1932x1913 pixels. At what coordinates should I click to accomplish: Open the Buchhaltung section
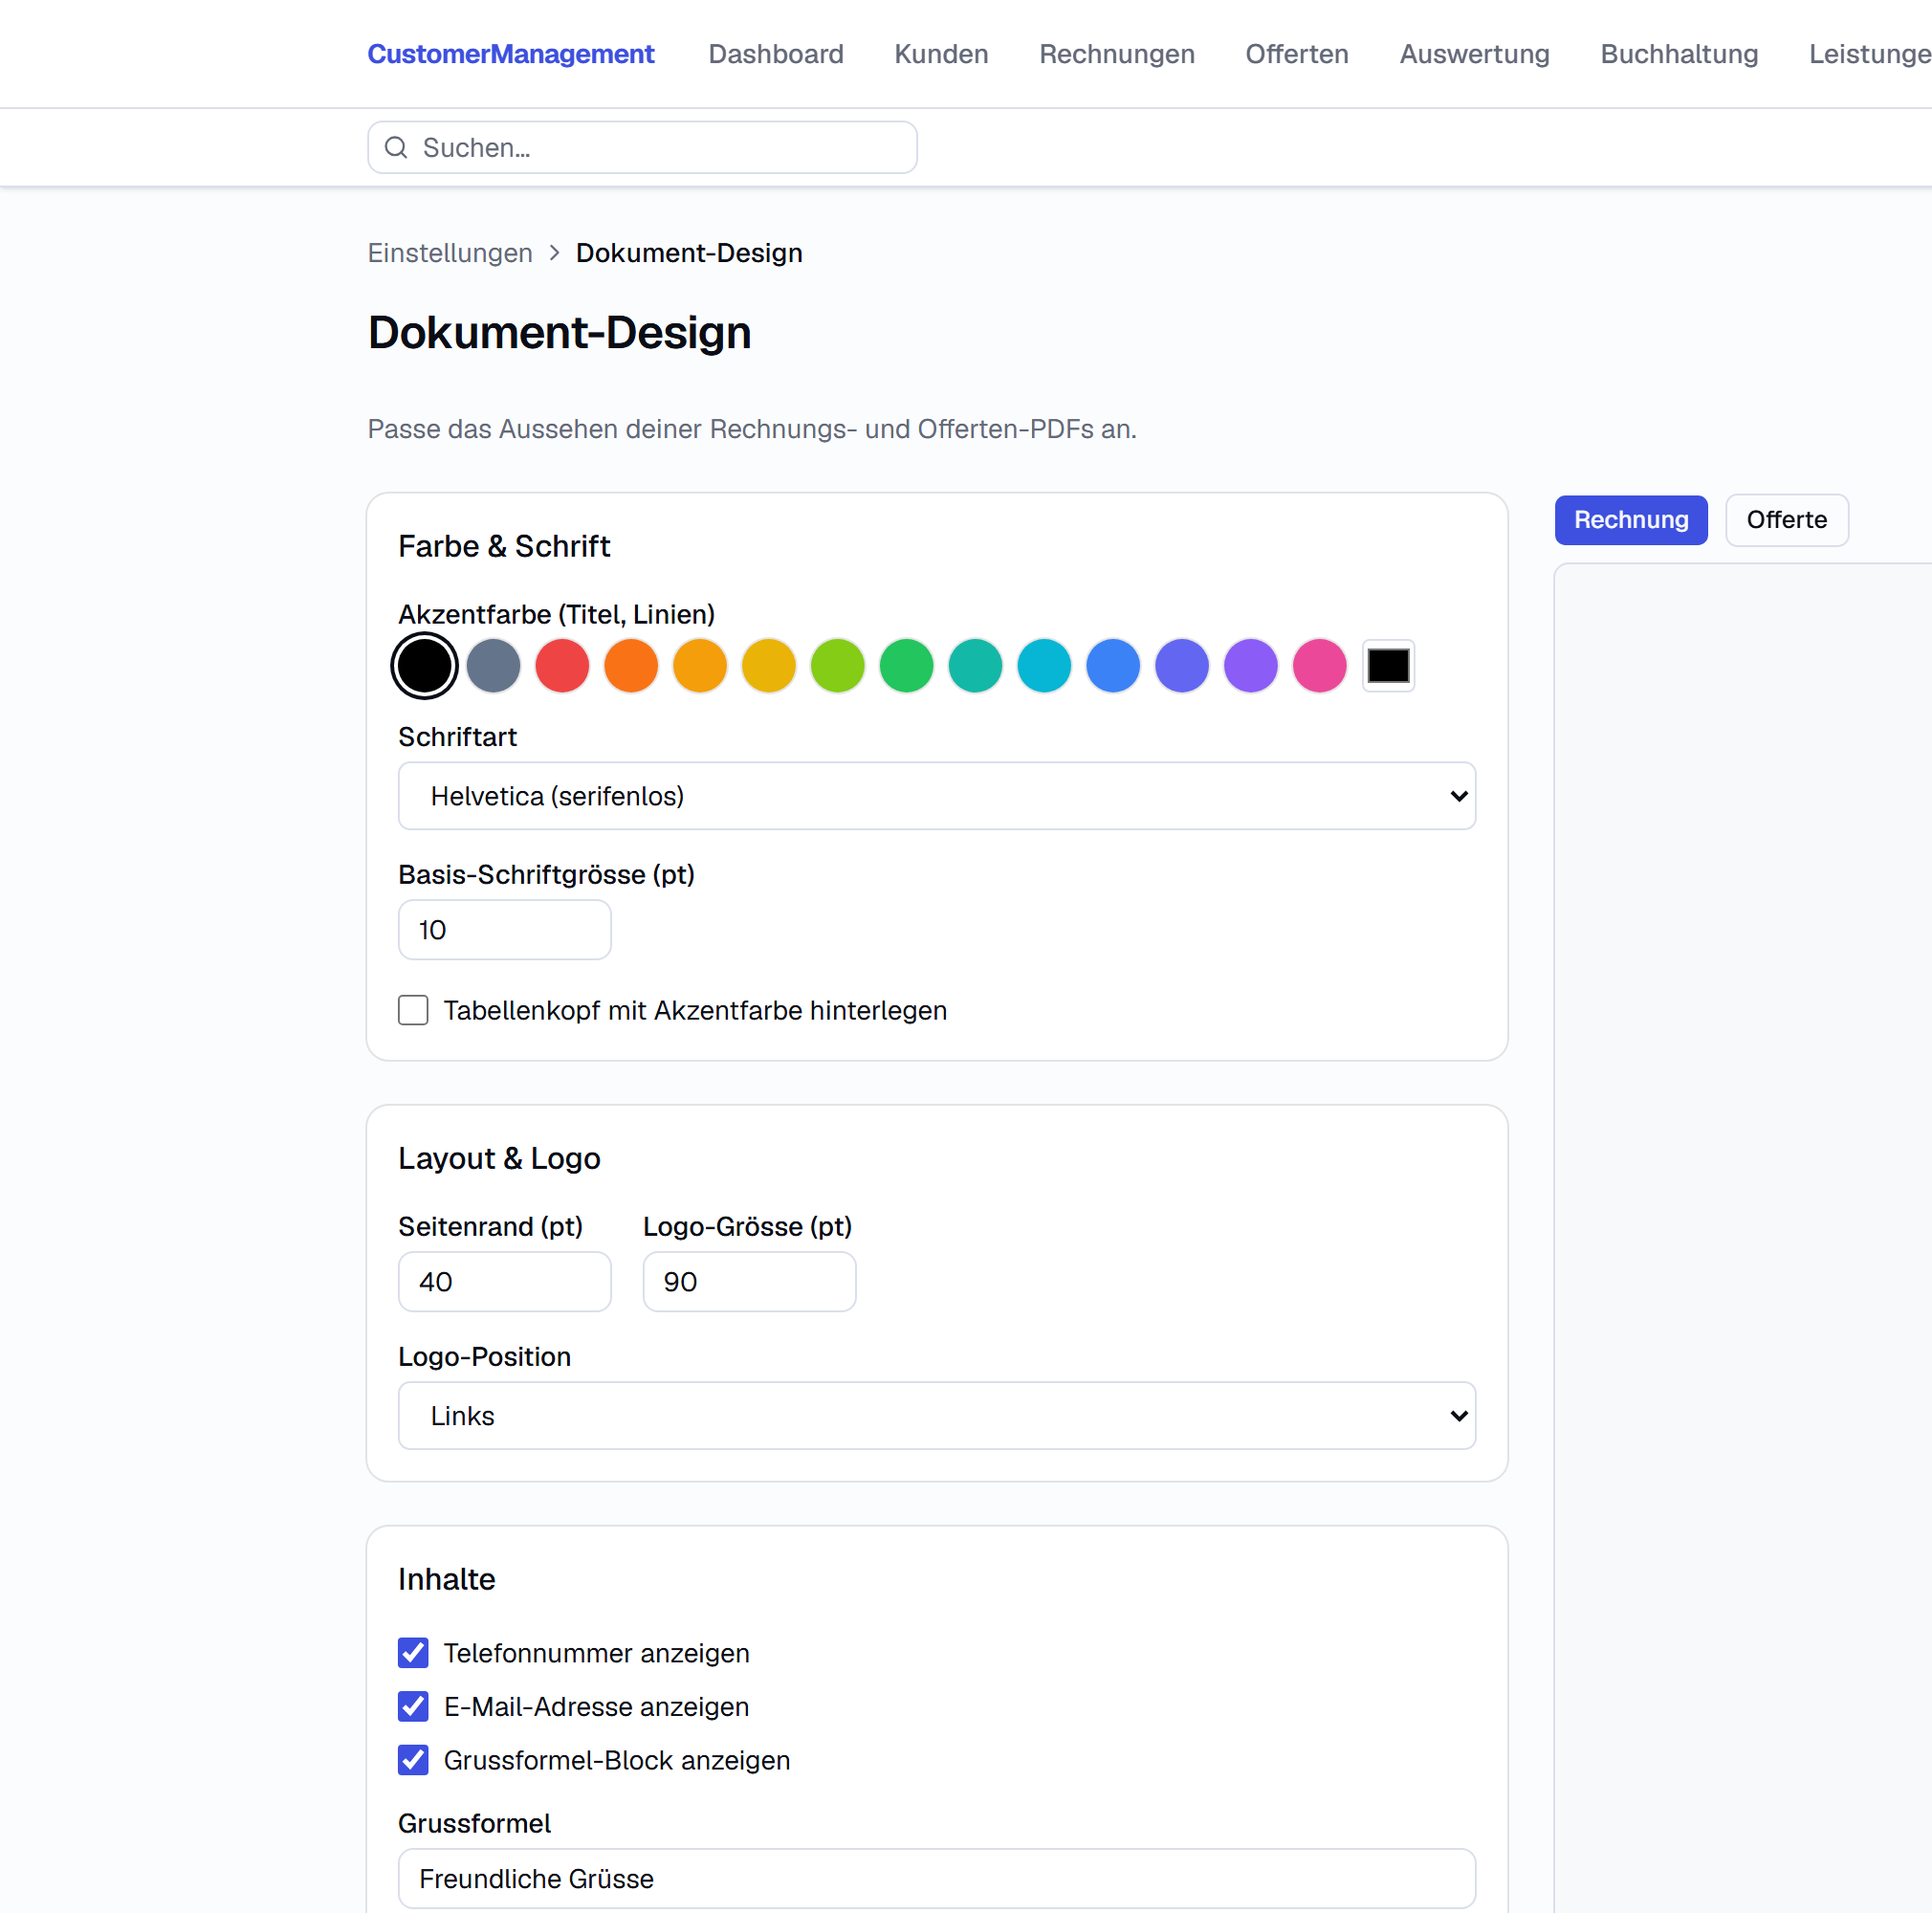(x=1679, y=54)
